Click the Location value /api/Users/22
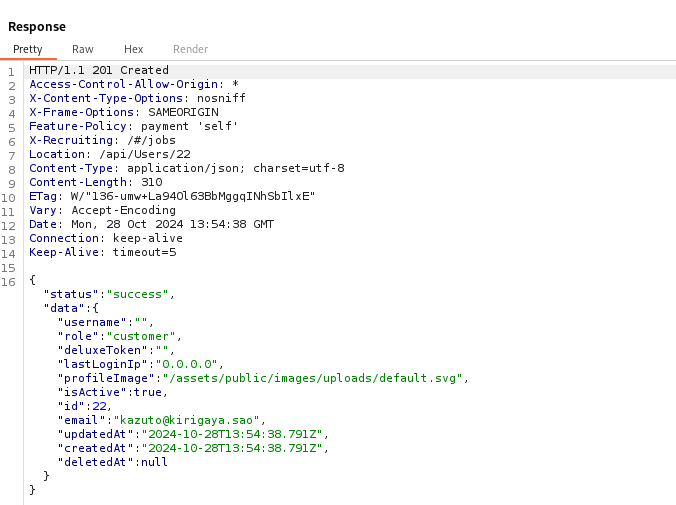The width and height of the screenshot is (676, 505). (x=144, y=154)
